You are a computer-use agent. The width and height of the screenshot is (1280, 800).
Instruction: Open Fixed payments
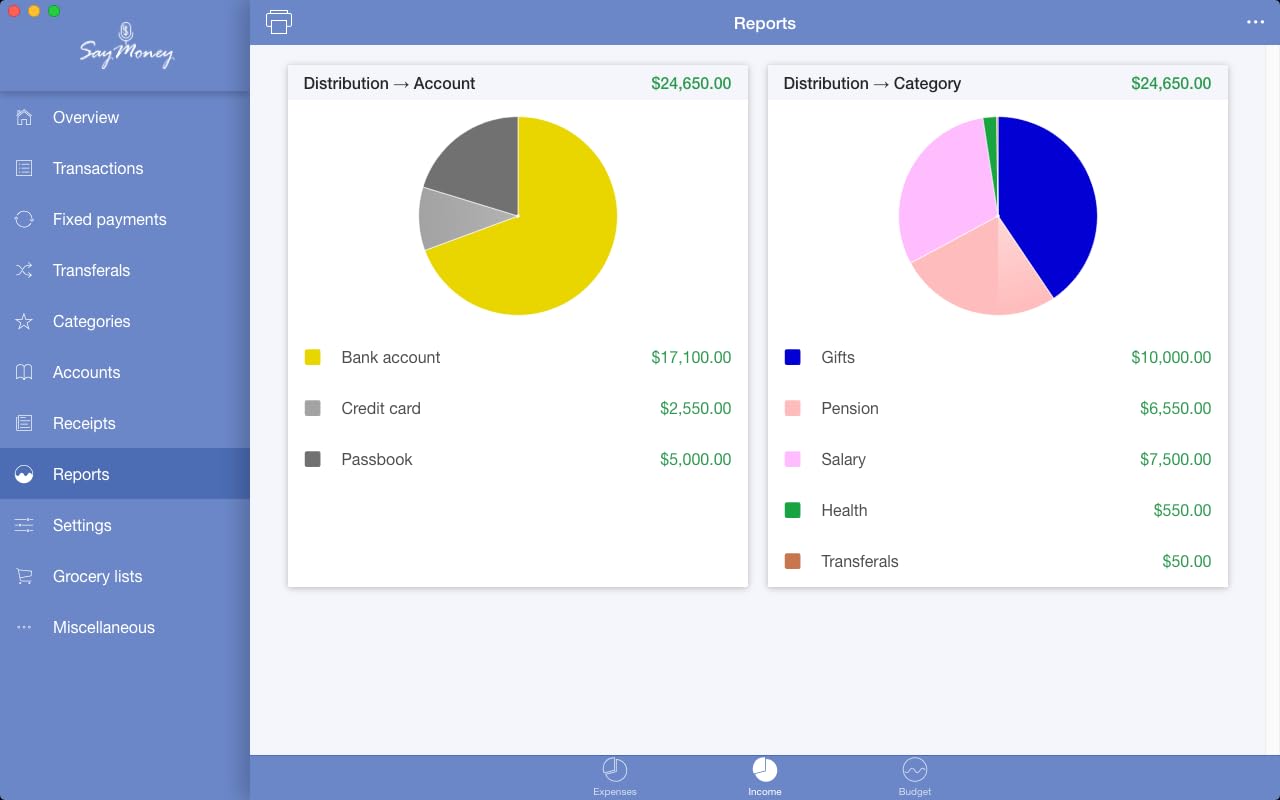coord(125,219)
